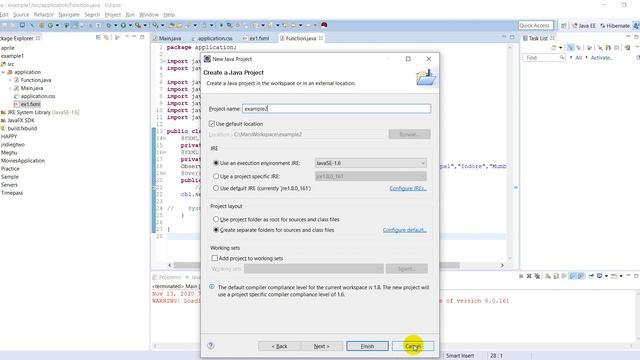Click the Remove All Terminated icon in console

(537, 276)
